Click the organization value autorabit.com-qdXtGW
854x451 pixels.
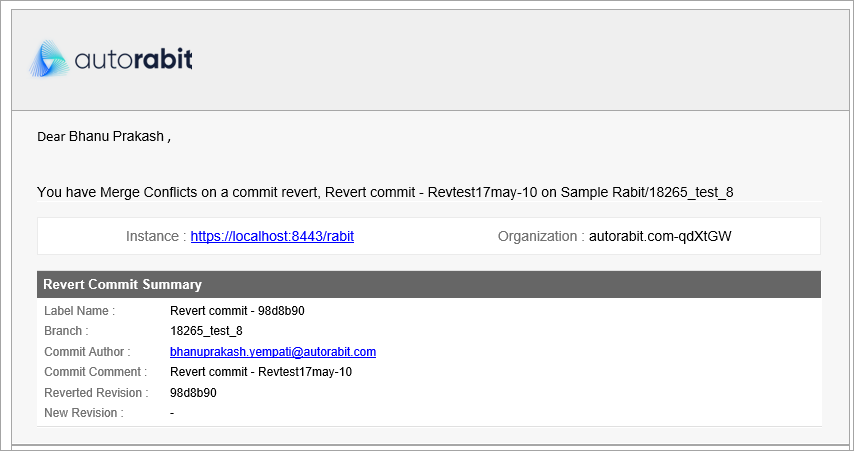[x=662, y=237]
